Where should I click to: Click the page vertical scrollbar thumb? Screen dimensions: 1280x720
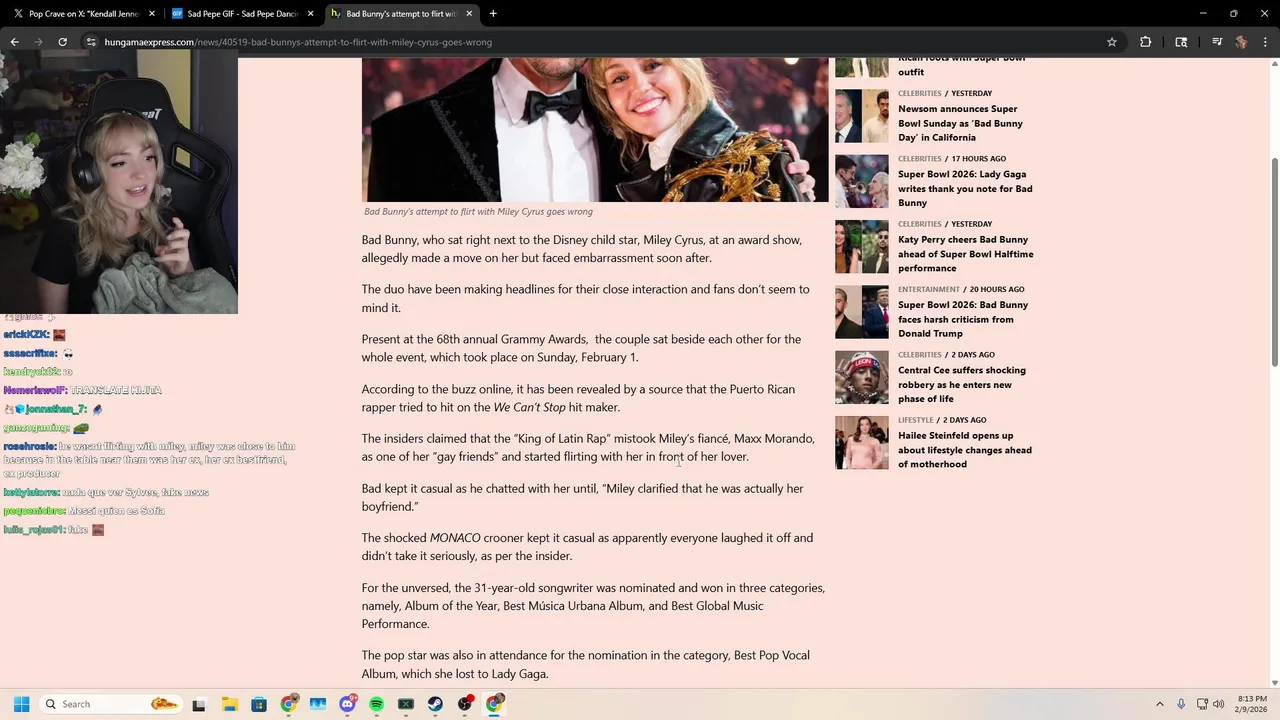1274,262
